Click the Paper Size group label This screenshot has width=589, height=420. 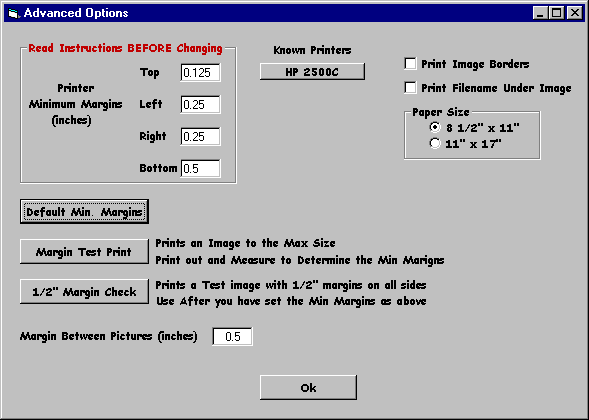coord(441,112)
